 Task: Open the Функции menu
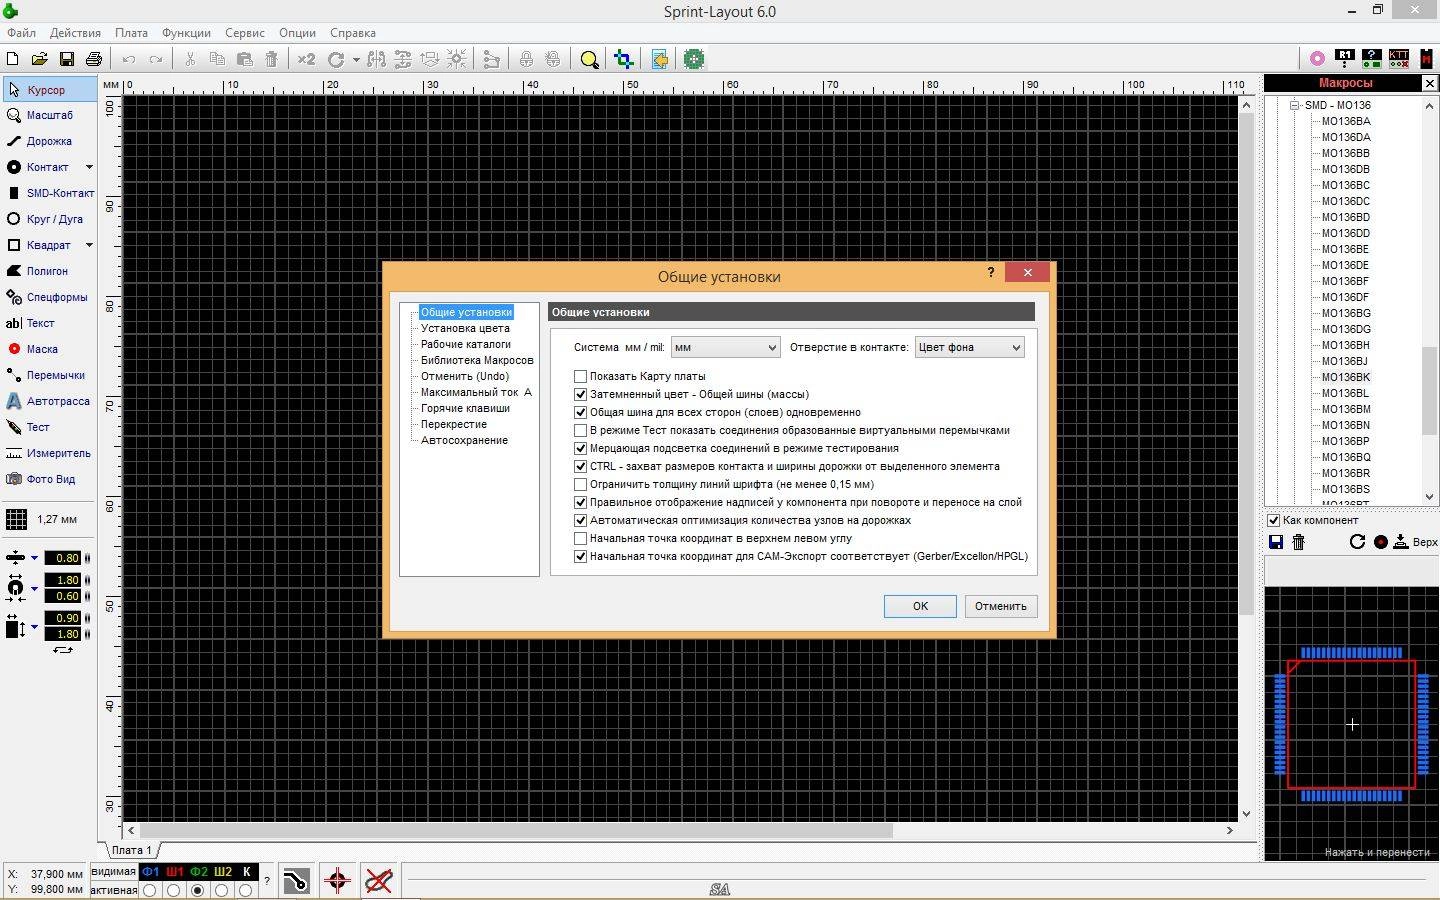tap(186, 33)
